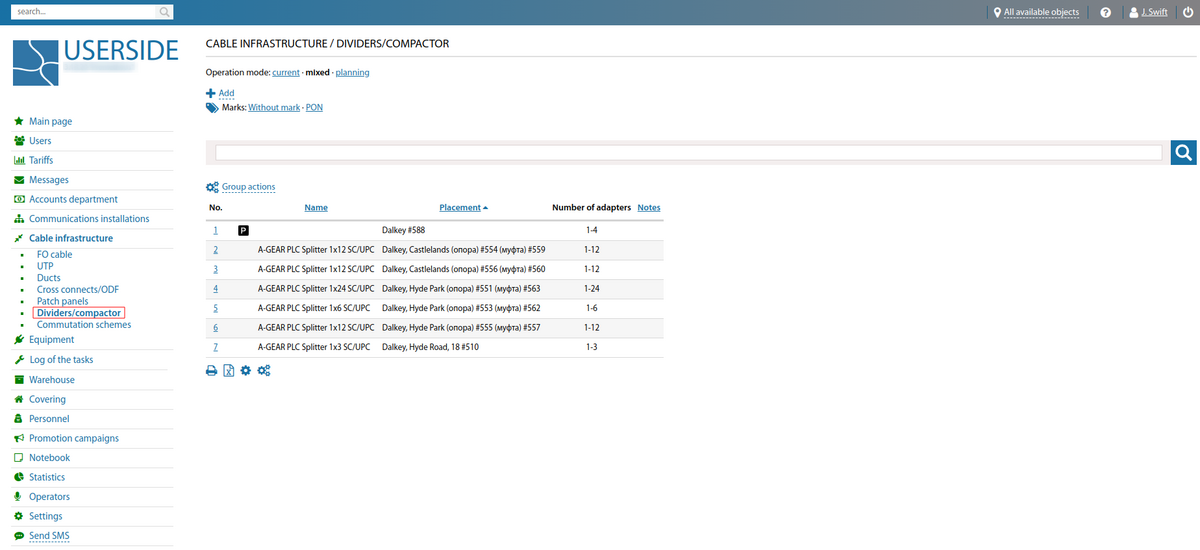Click the Add link
The height and width of the screenshot is (550, 1200).
coord(226,93)
